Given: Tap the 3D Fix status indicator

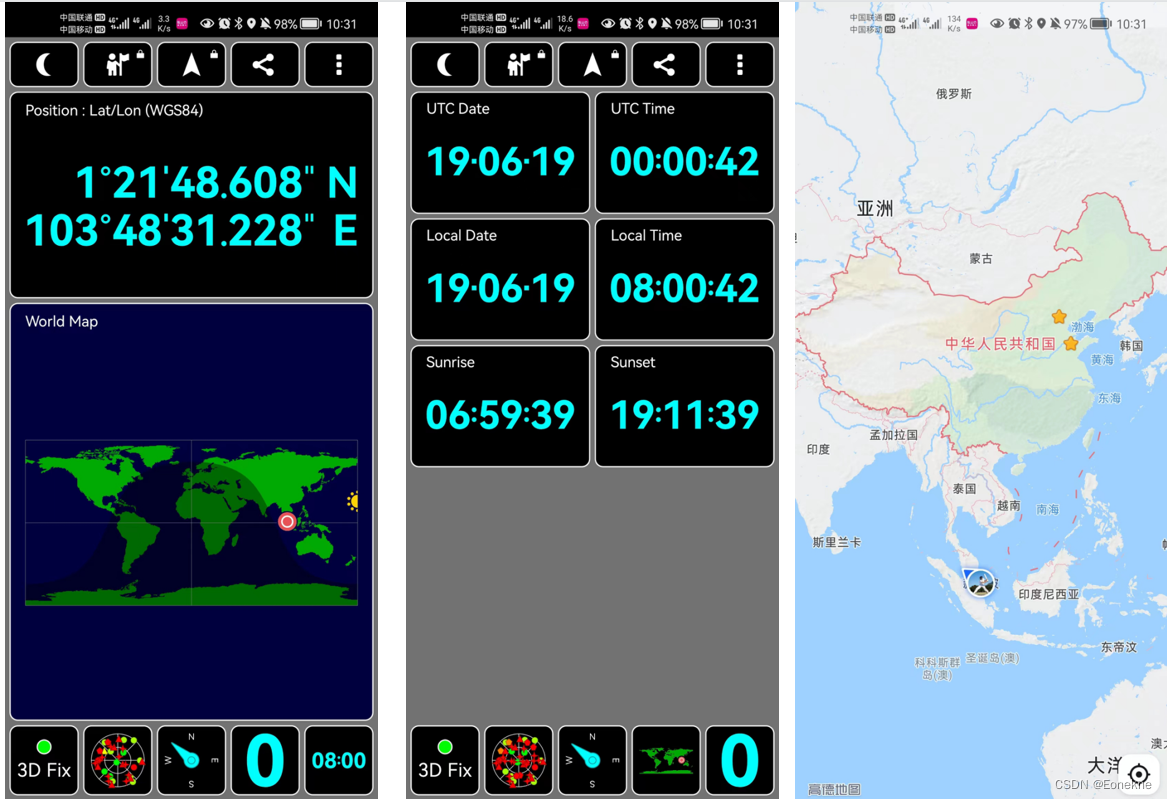Looking at the screenshot, I should coord(43,768).
